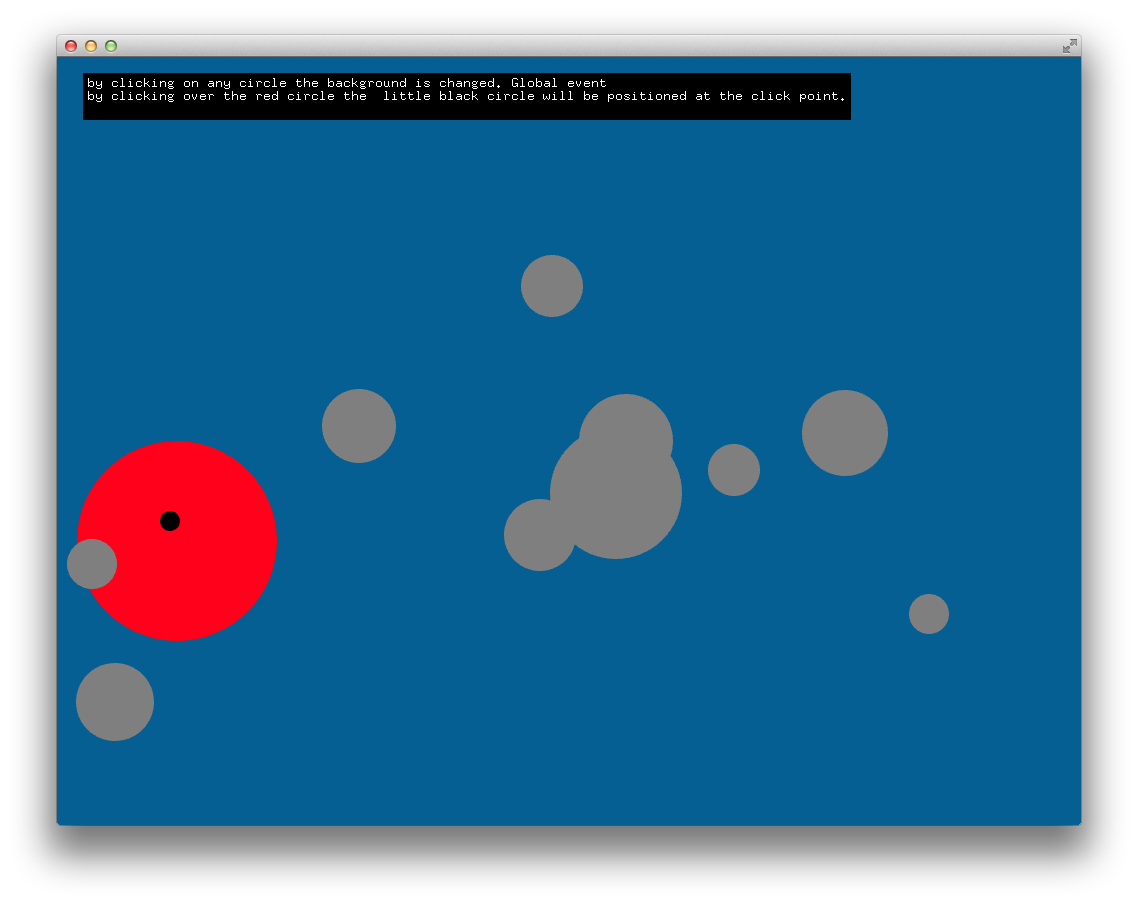Image resolution: width=1138 pixels, height=904 pixels.
Task: Click the green zoom button in the title bar
Action: click(x=110, y=46)
